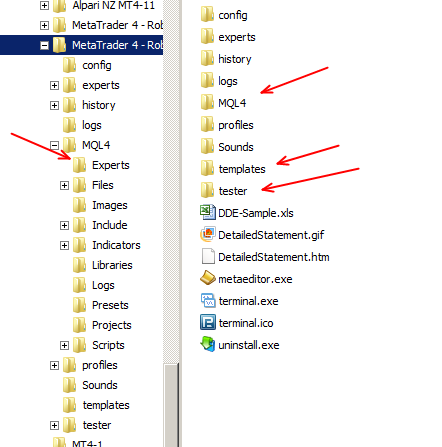This screenshot has height=447, width=442.
Task: Click the Experts folder icon under MQL4 tree
Action: pos(79,165)
